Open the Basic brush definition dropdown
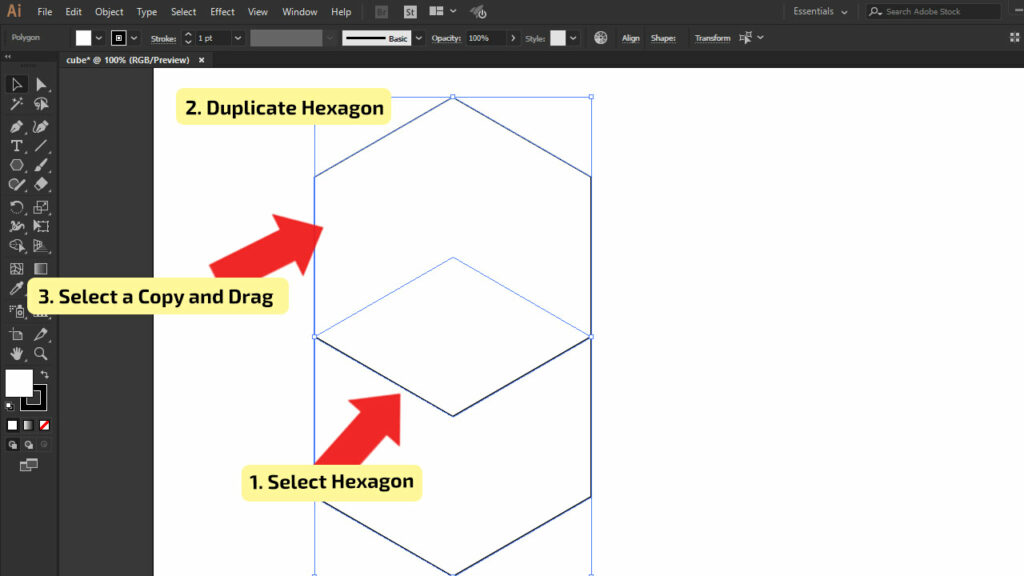Image resolution: width=1024 pixels, height=576 pixels. [418, 38]
